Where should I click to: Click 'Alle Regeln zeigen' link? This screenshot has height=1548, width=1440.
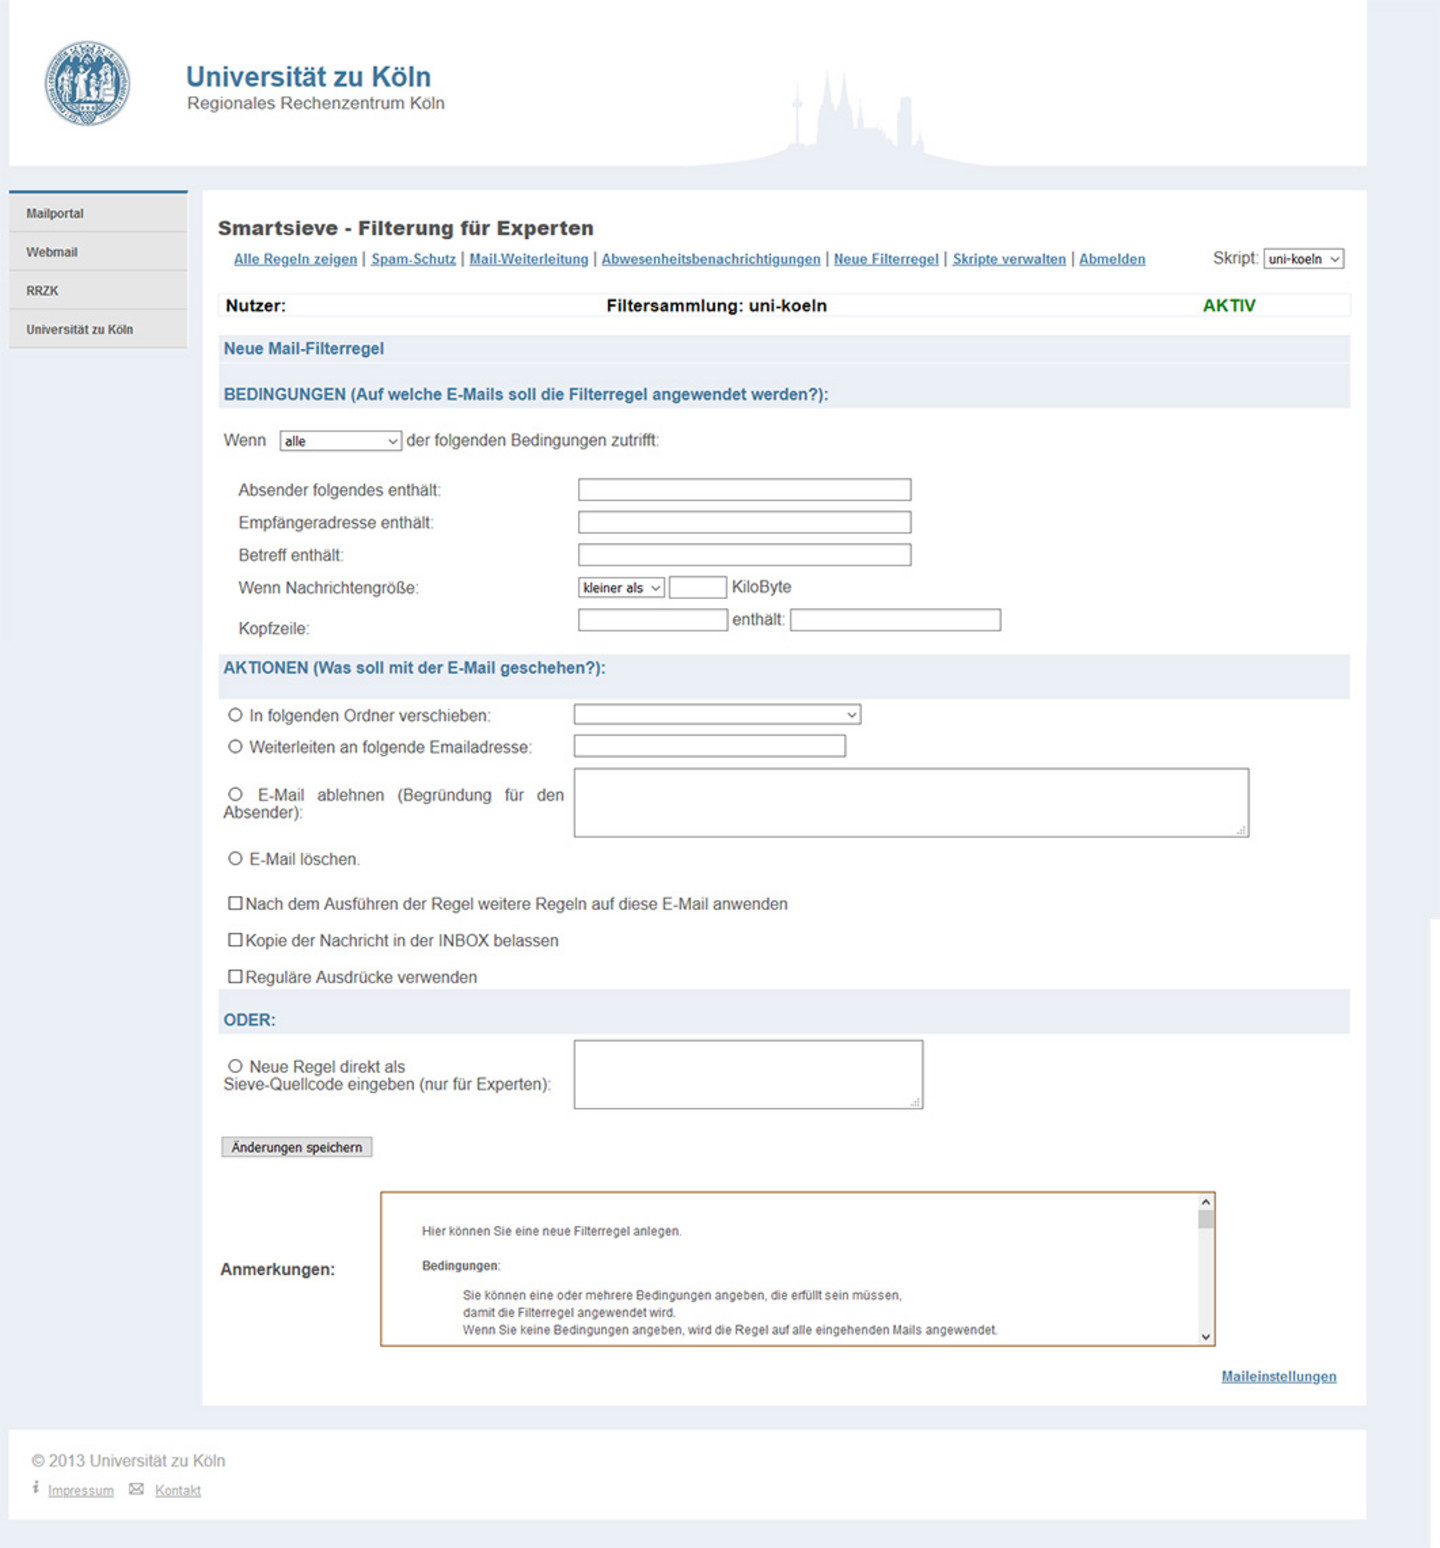pos(295,259)
